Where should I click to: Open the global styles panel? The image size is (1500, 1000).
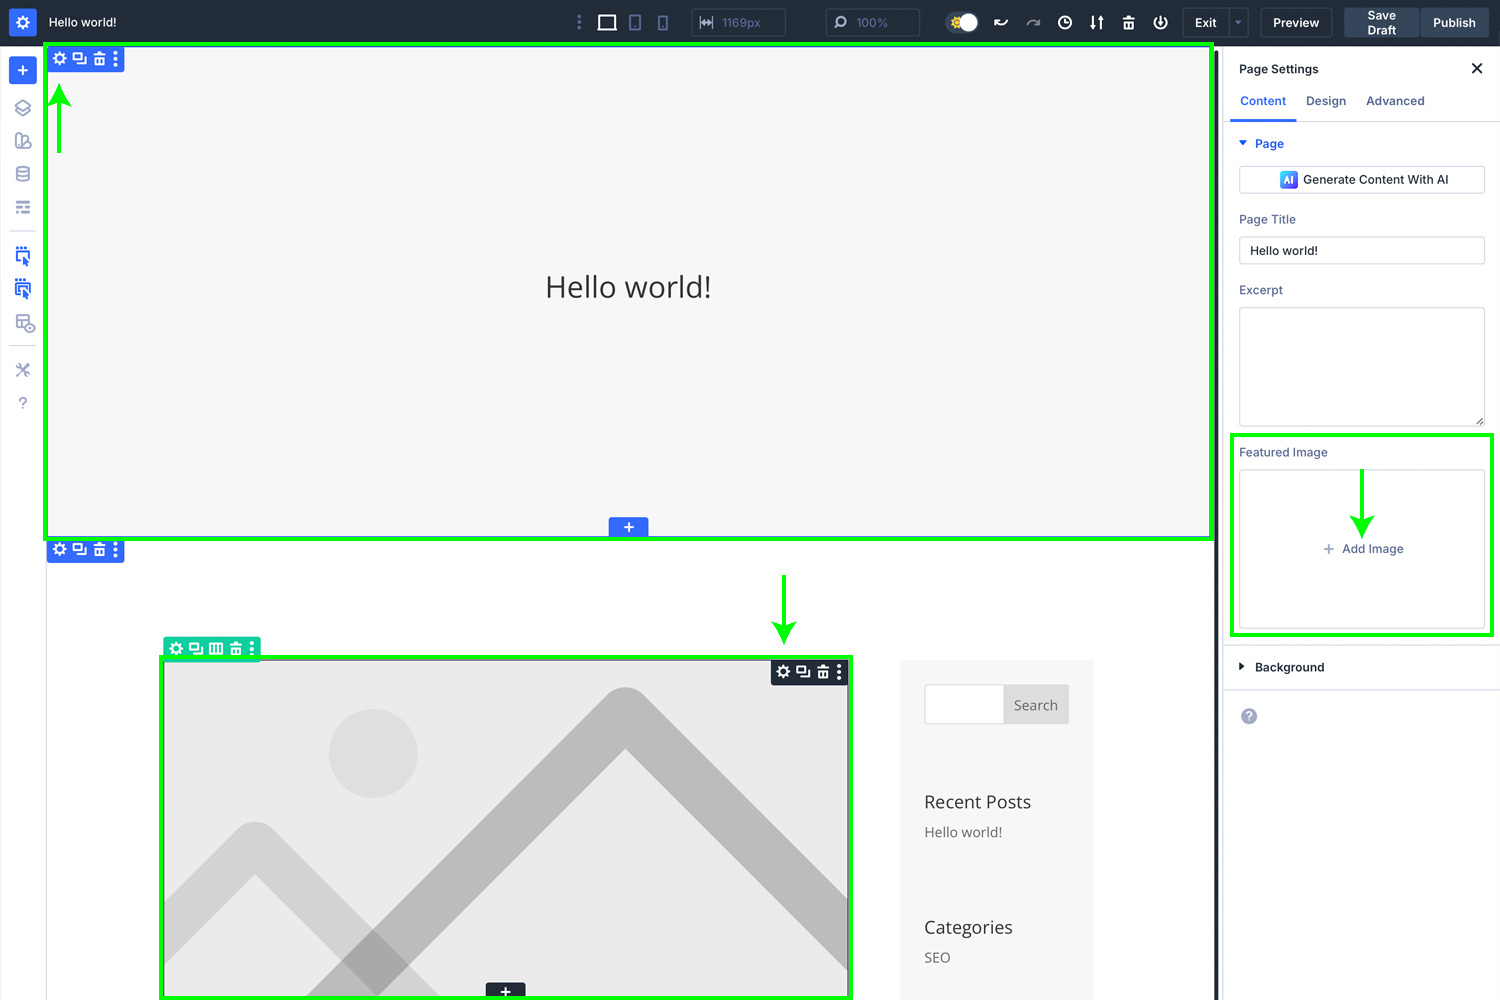[x=22, y=140]
